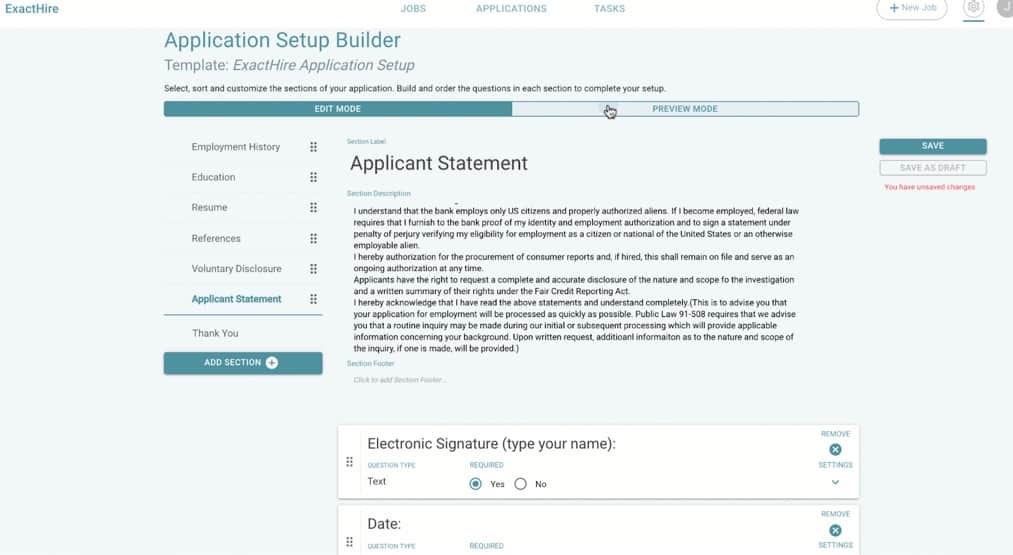
Task: Set Electronic Signature required to No
Action: (x=520, y=484)
